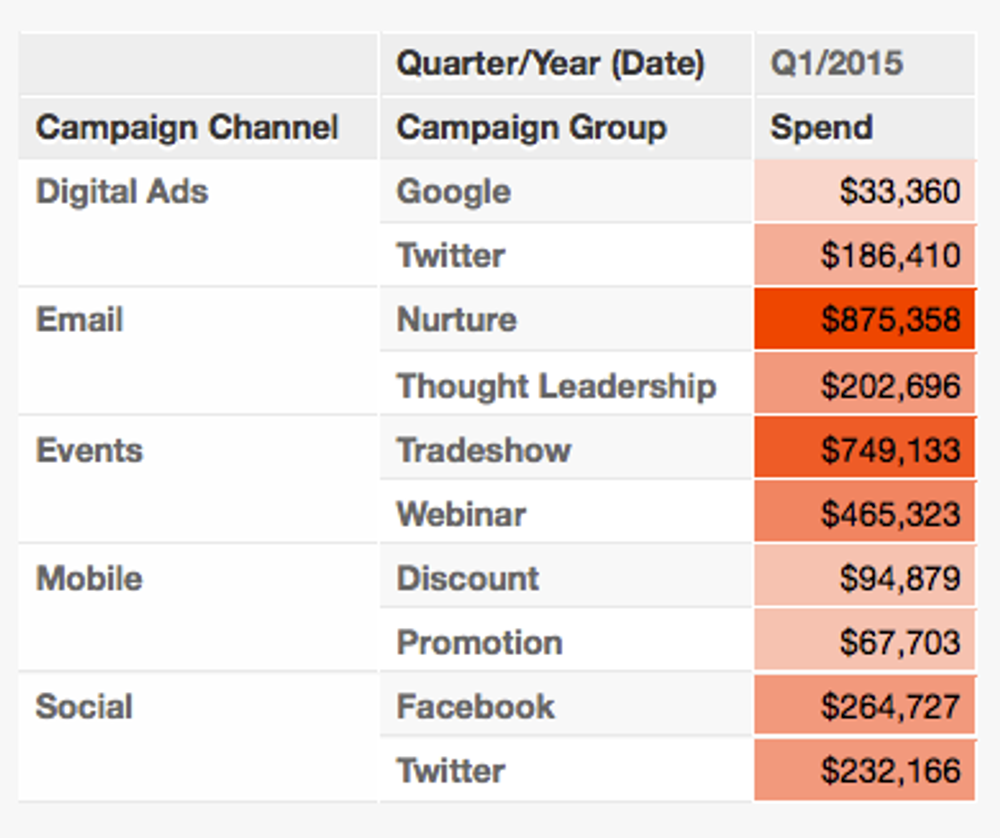Click the Quarter/Year (Date) header cell

[566, 64]
